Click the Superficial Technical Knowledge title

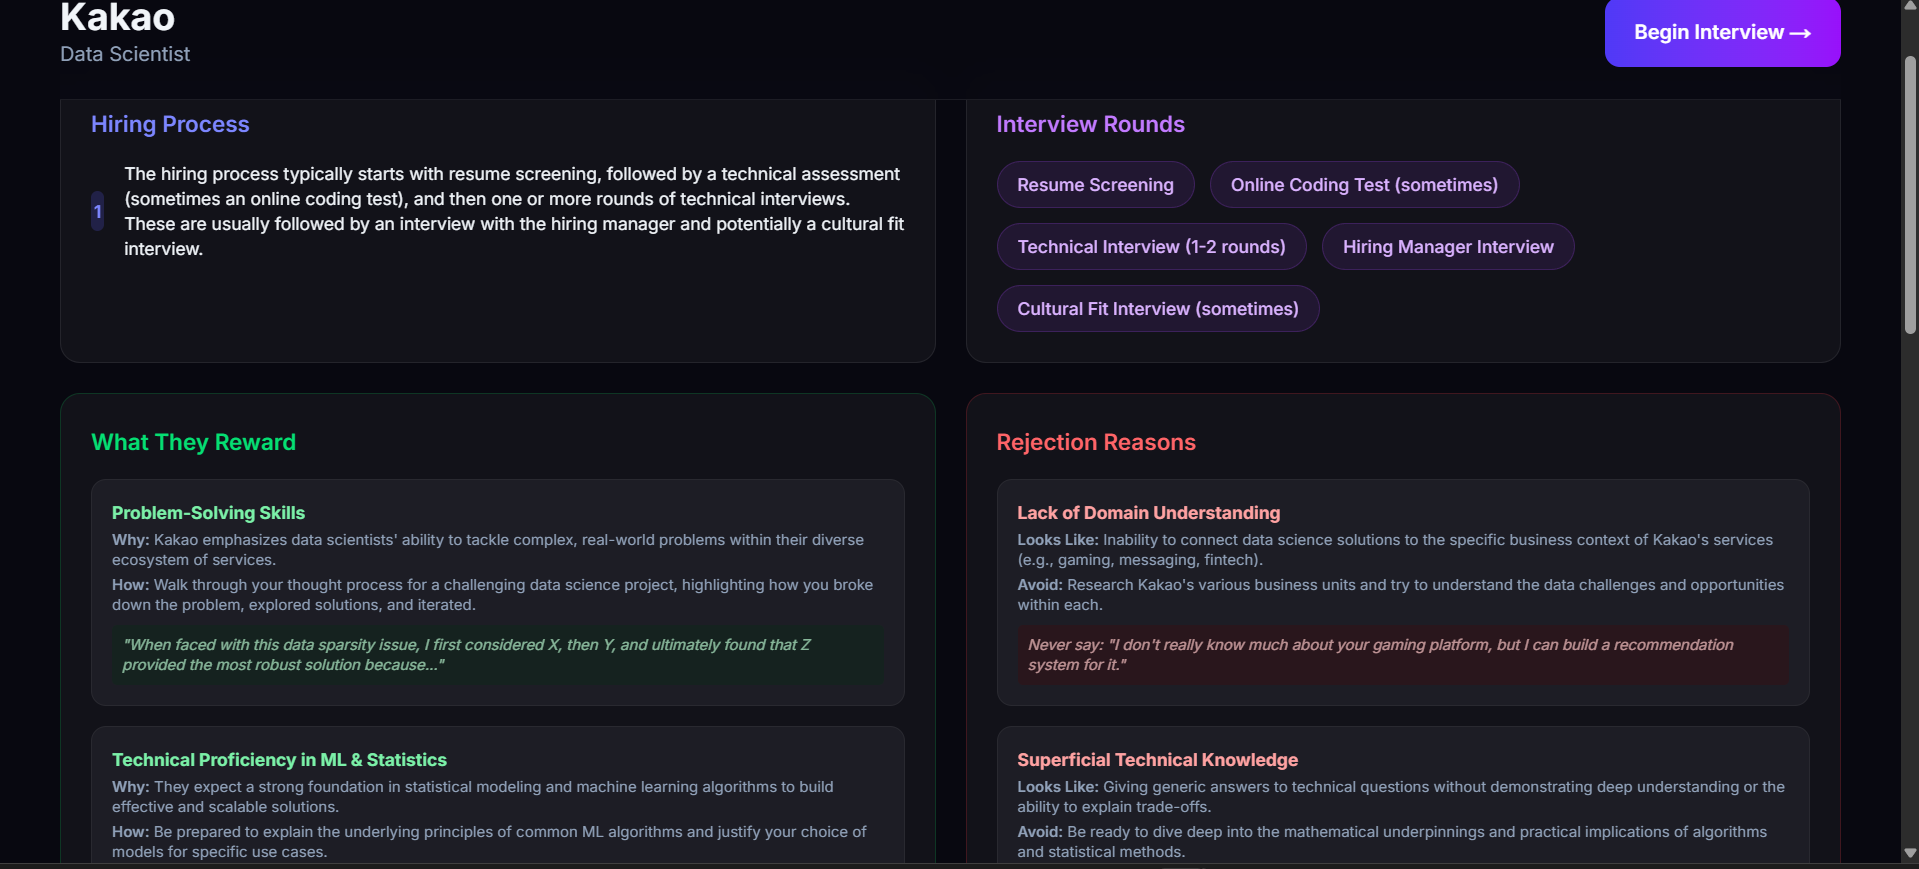tap(1157, 760)
